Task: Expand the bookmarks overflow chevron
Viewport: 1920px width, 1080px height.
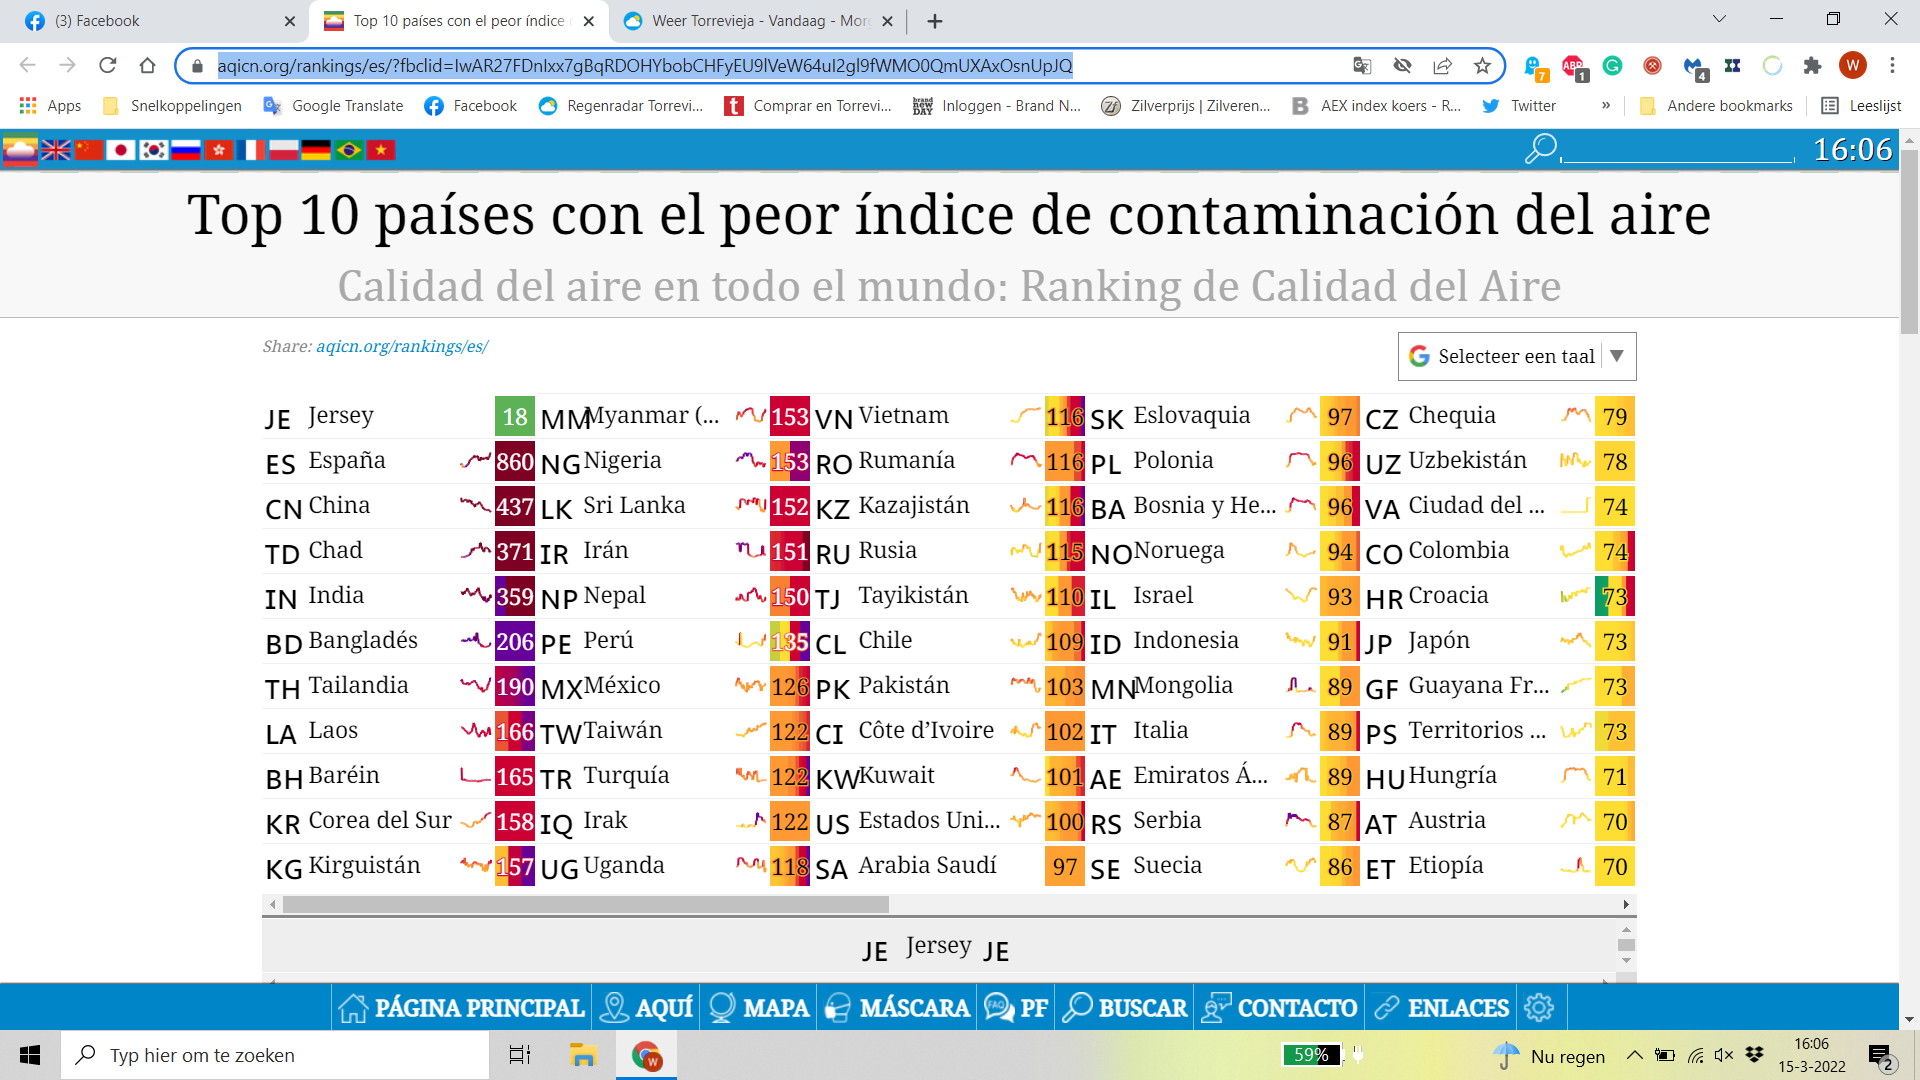Action: [1606, 106]
